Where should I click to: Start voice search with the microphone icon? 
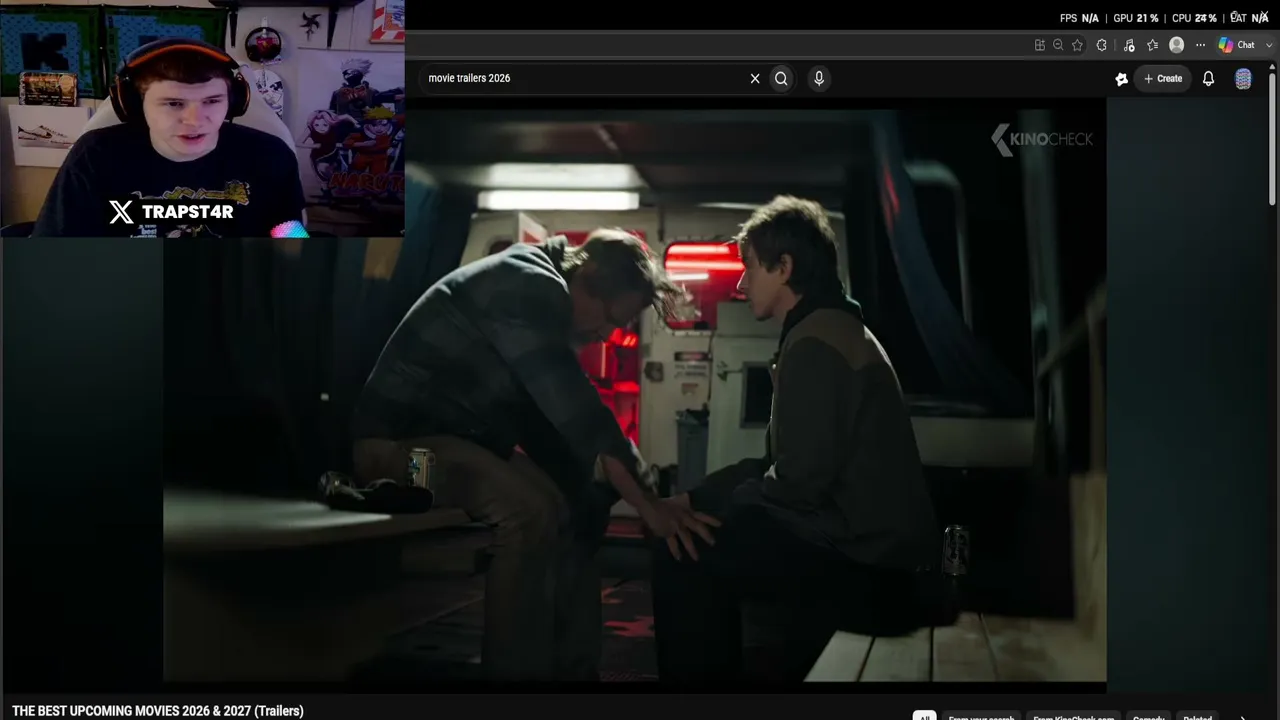819,78
